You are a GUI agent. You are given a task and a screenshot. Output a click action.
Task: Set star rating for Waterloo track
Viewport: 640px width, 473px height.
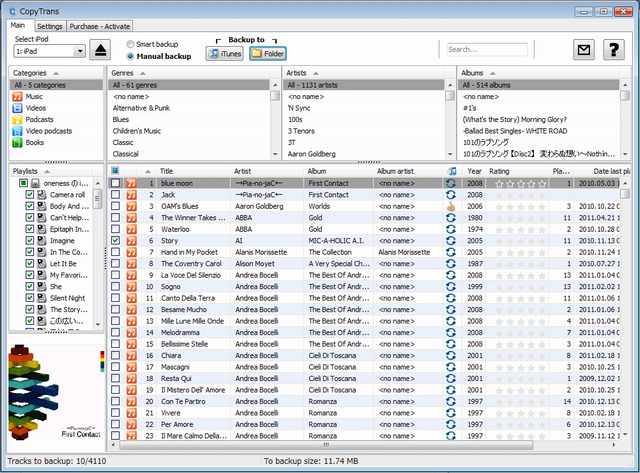pos(521,229)
